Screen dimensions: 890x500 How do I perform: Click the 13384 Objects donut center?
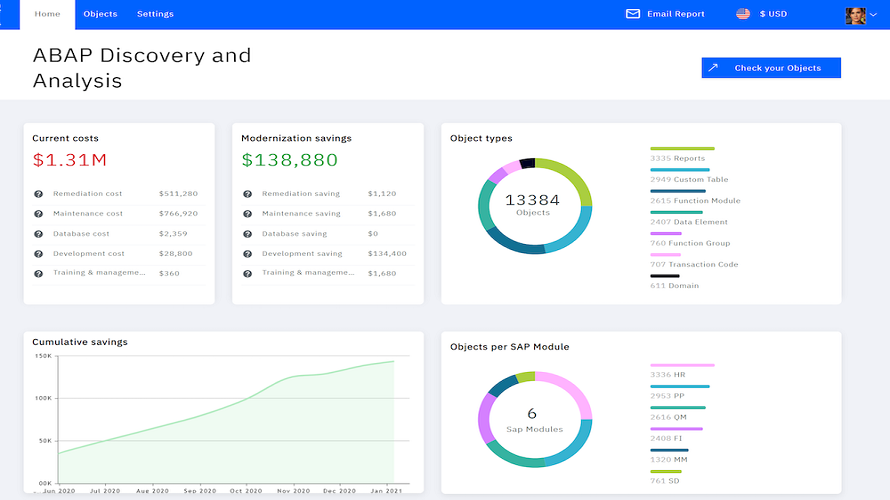pos(532,205)
